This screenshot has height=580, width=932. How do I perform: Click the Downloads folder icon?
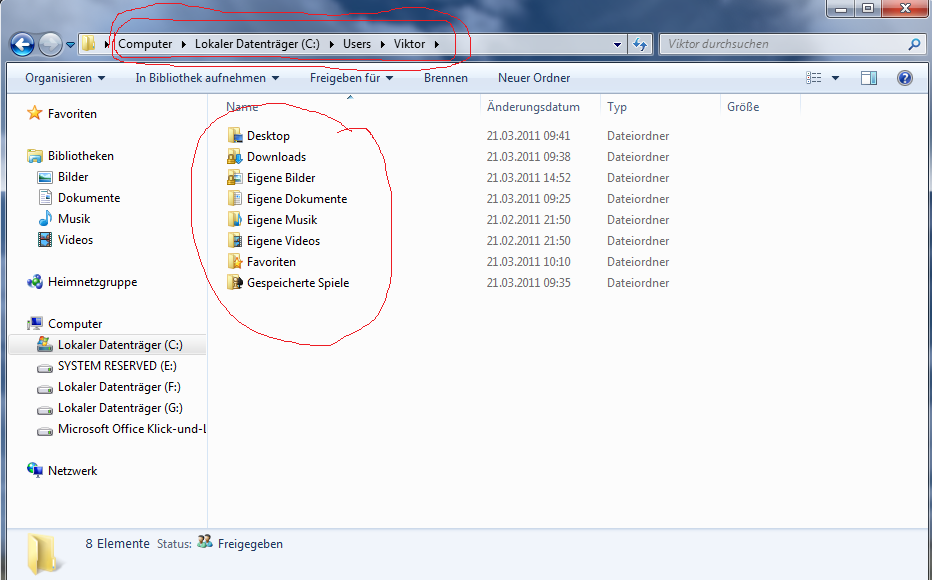point(234,157)
